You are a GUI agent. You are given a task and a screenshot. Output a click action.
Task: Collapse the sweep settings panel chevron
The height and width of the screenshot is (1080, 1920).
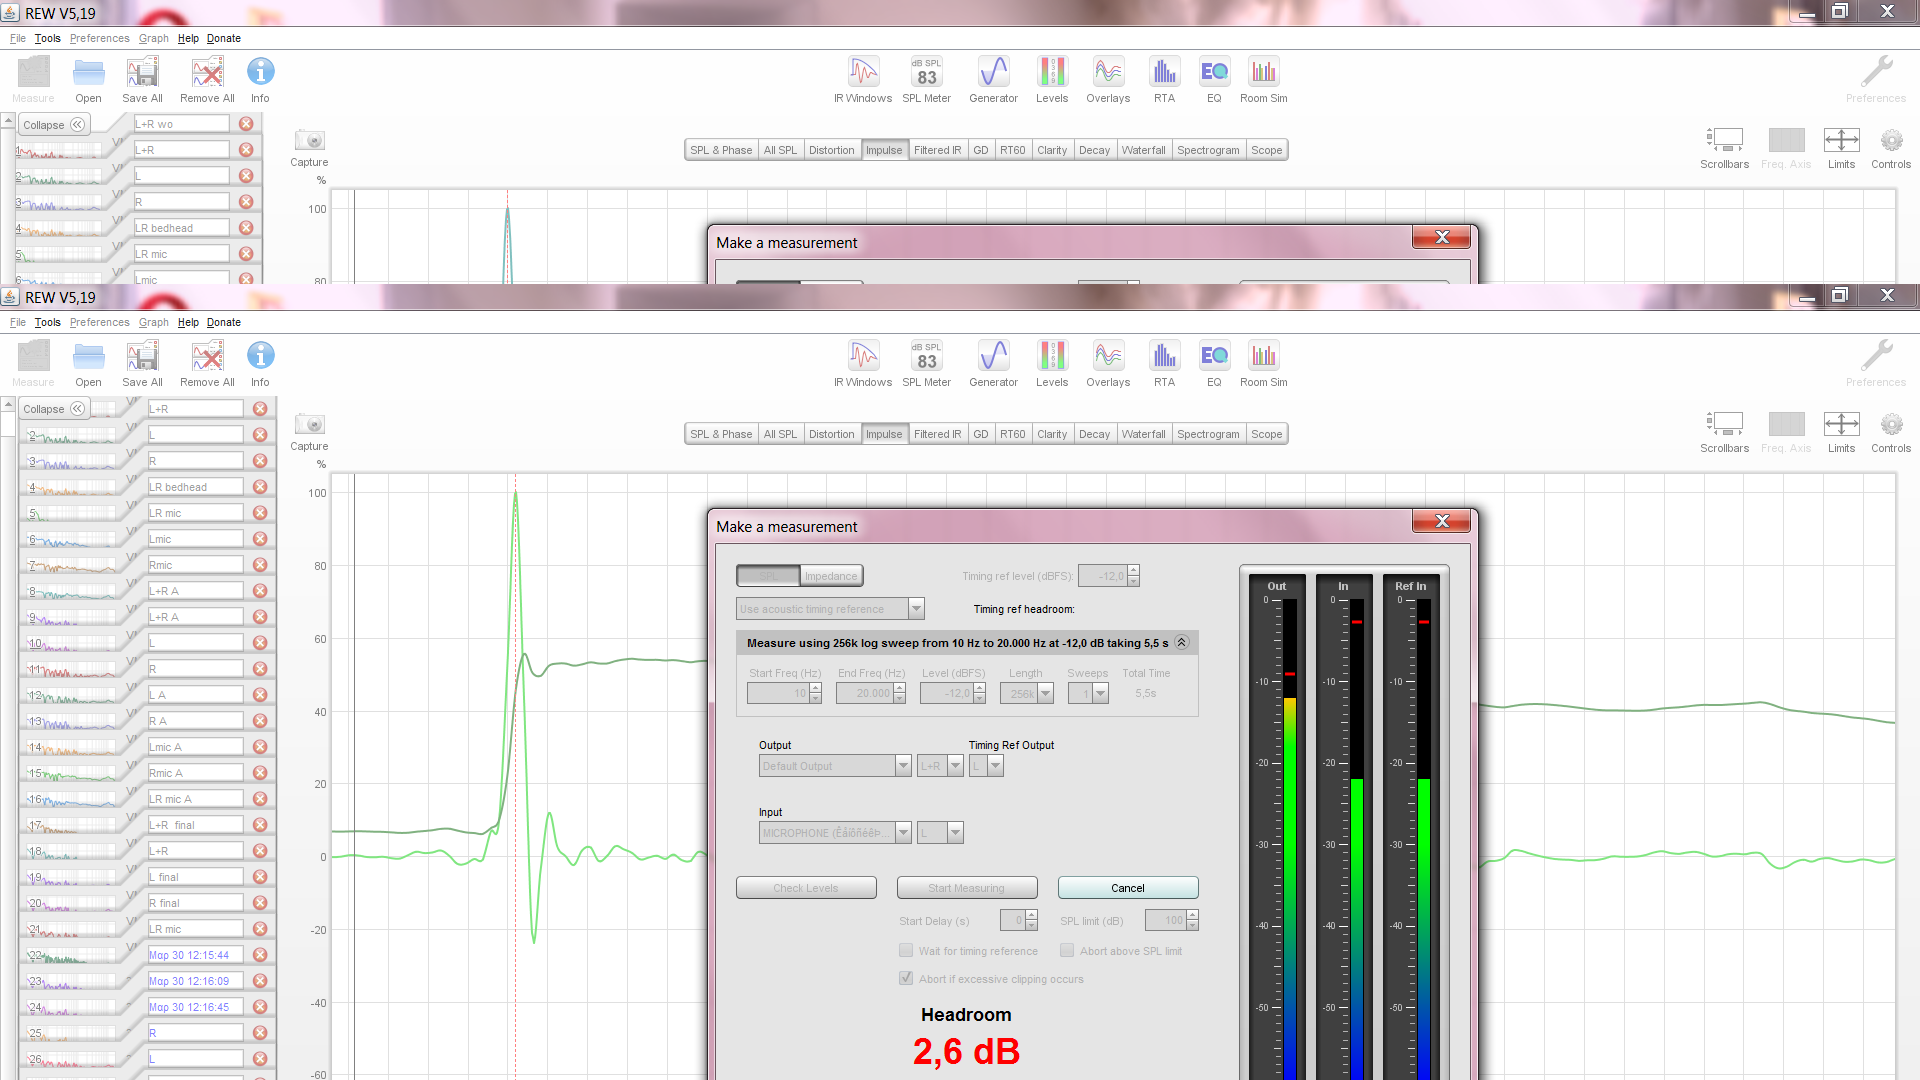(x=1181, y=643)
